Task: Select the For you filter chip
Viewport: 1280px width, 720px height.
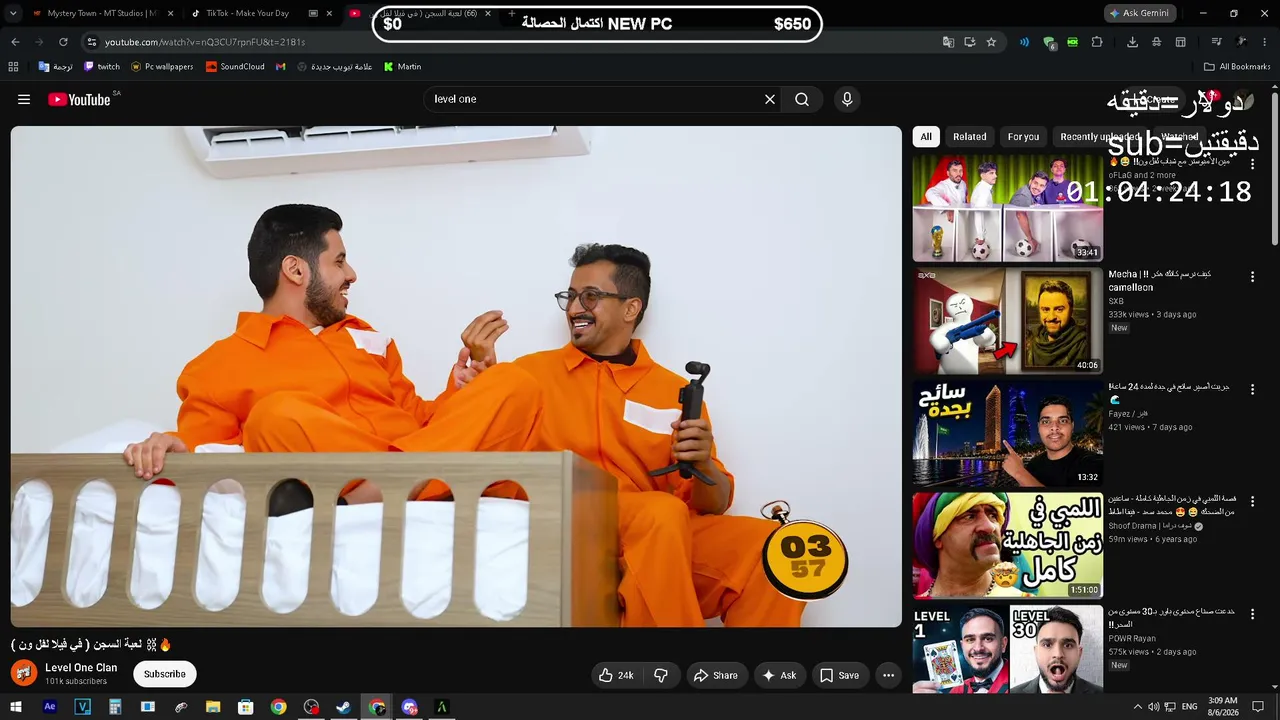Action: pyautogui.click(x=1023, y=137)
